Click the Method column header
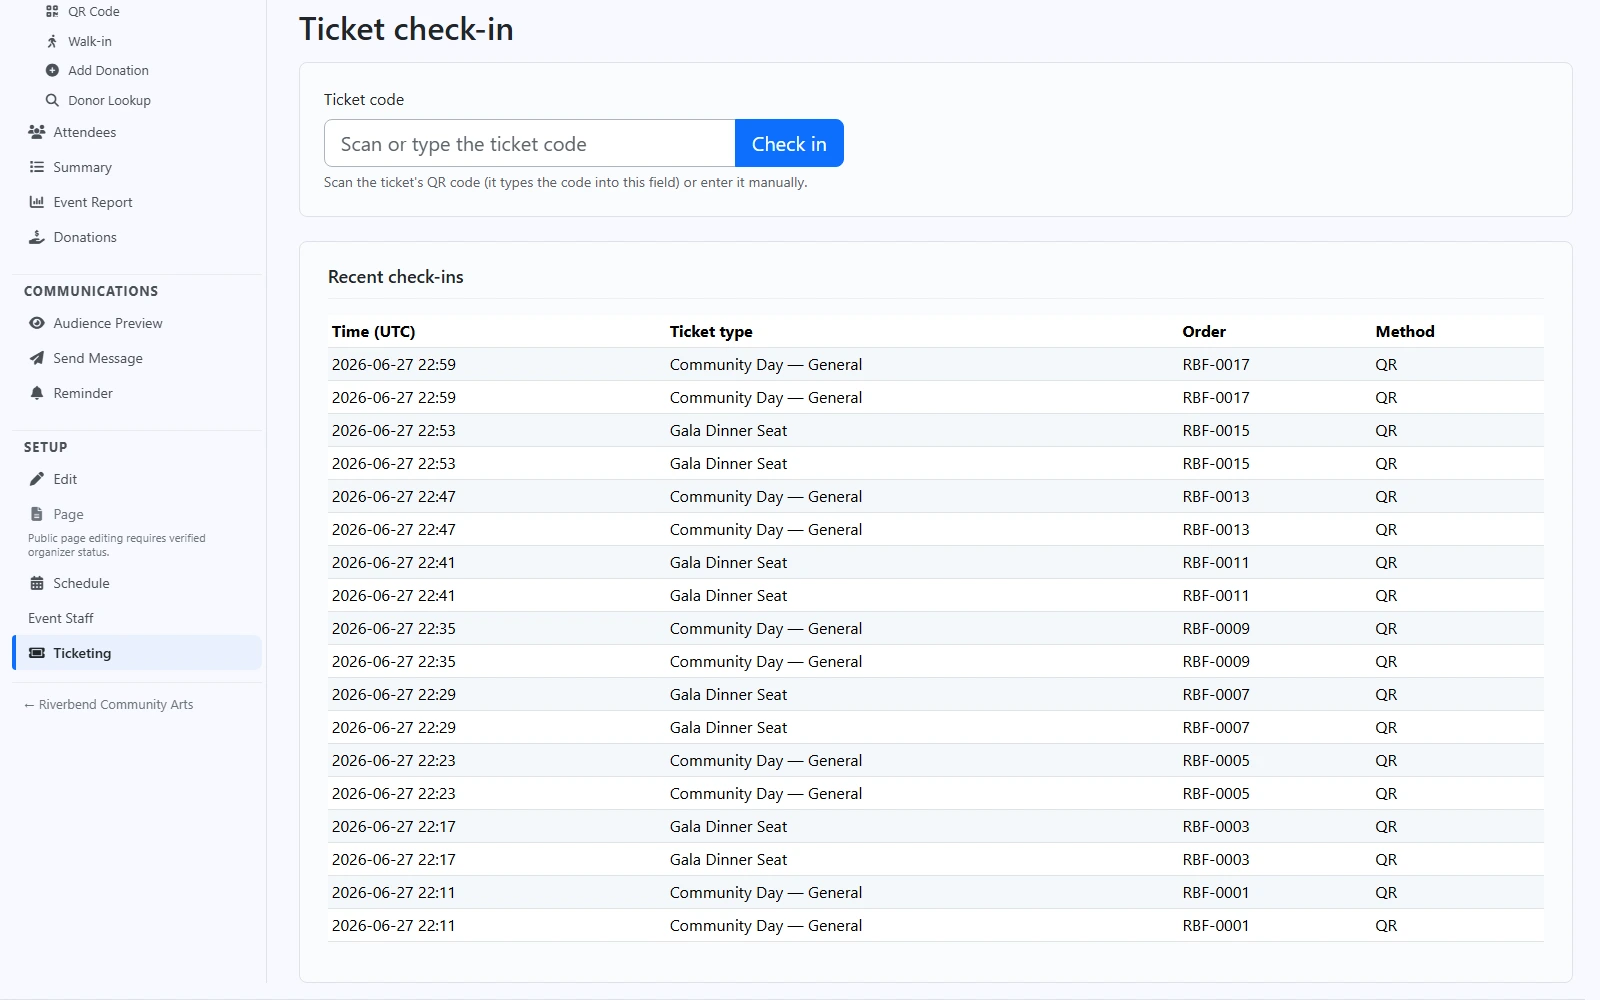 point(1405,331)
